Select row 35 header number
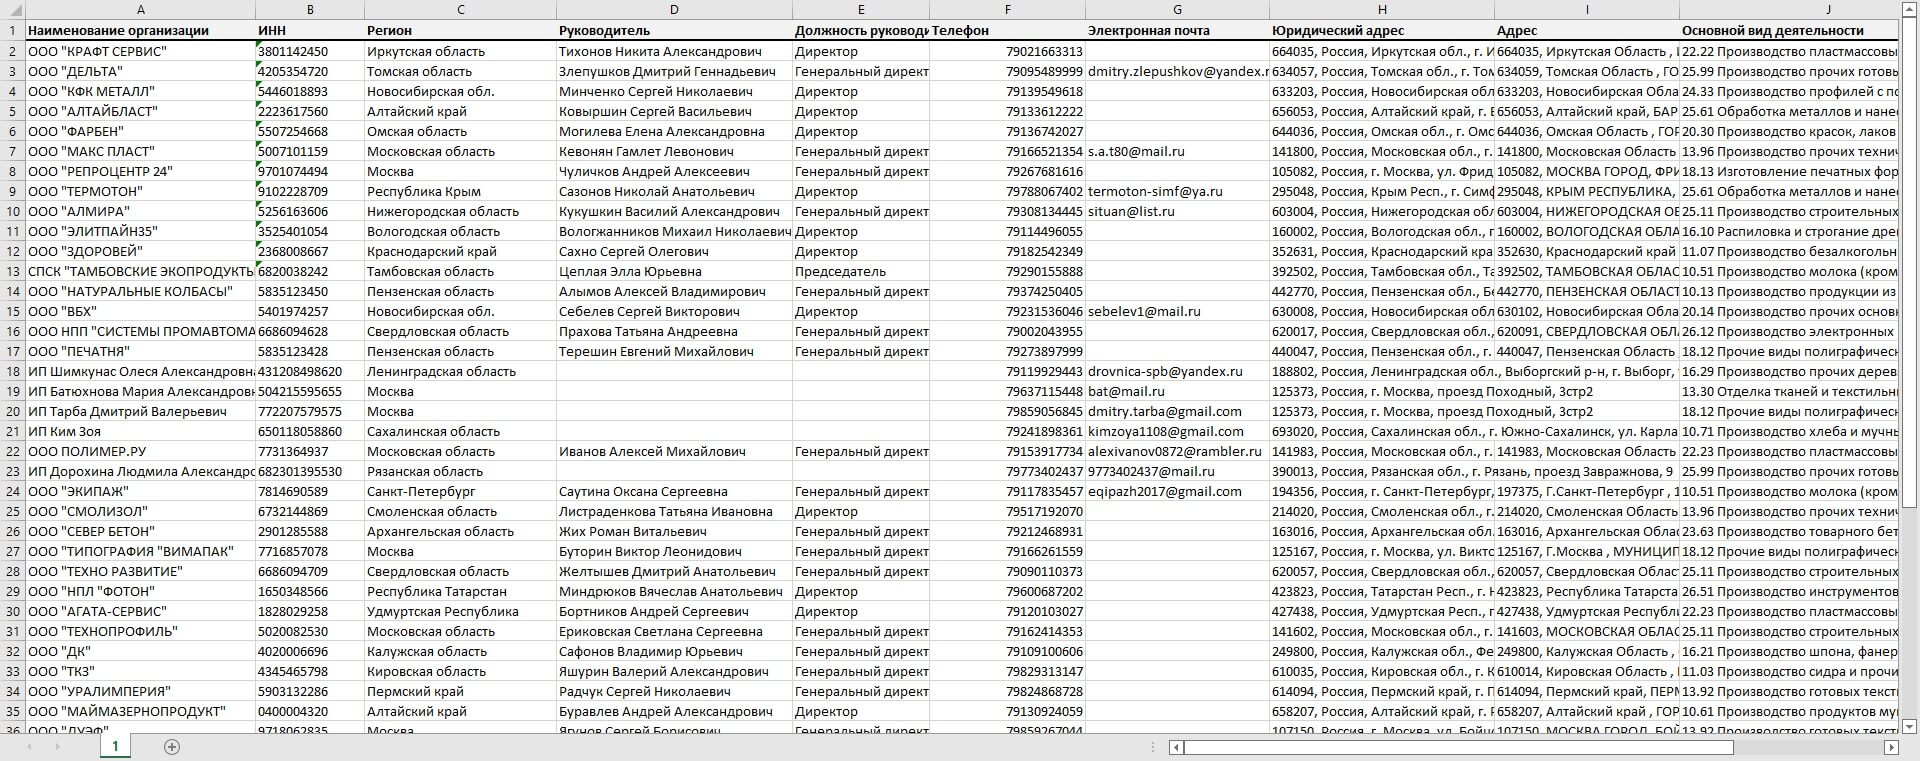1920x761 pixels. tap(12, 711)
